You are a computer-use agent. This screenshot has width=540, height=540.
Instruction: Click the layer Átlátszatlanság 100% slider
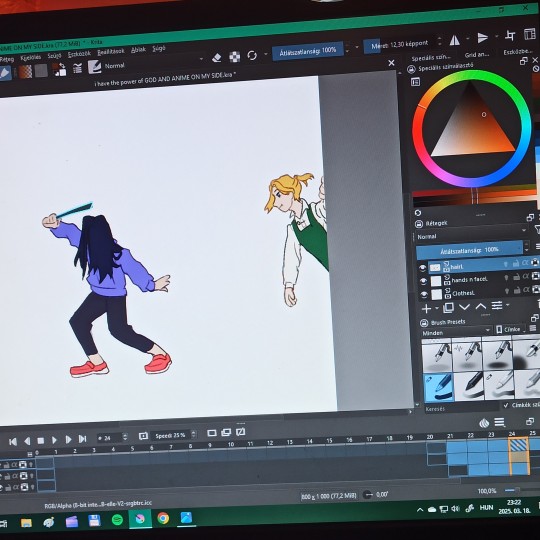click(x=469, y=251)
